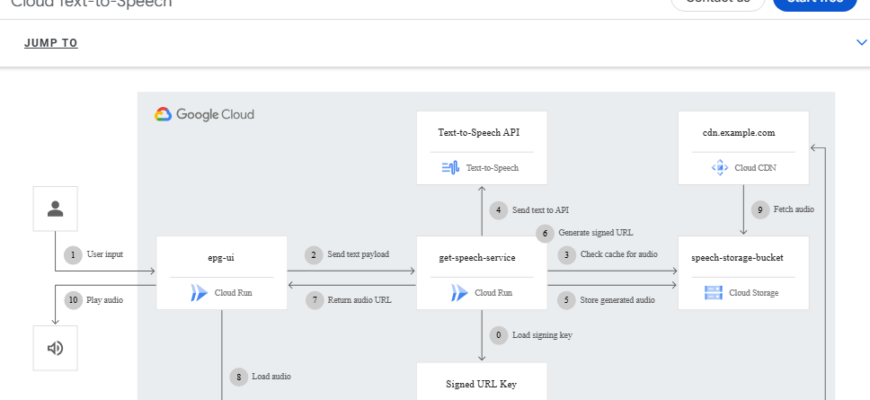The width and height of the screenshot is (870, 400).
Task: Click the 'Load signing key' label
Action: click(x=542, y=335)
